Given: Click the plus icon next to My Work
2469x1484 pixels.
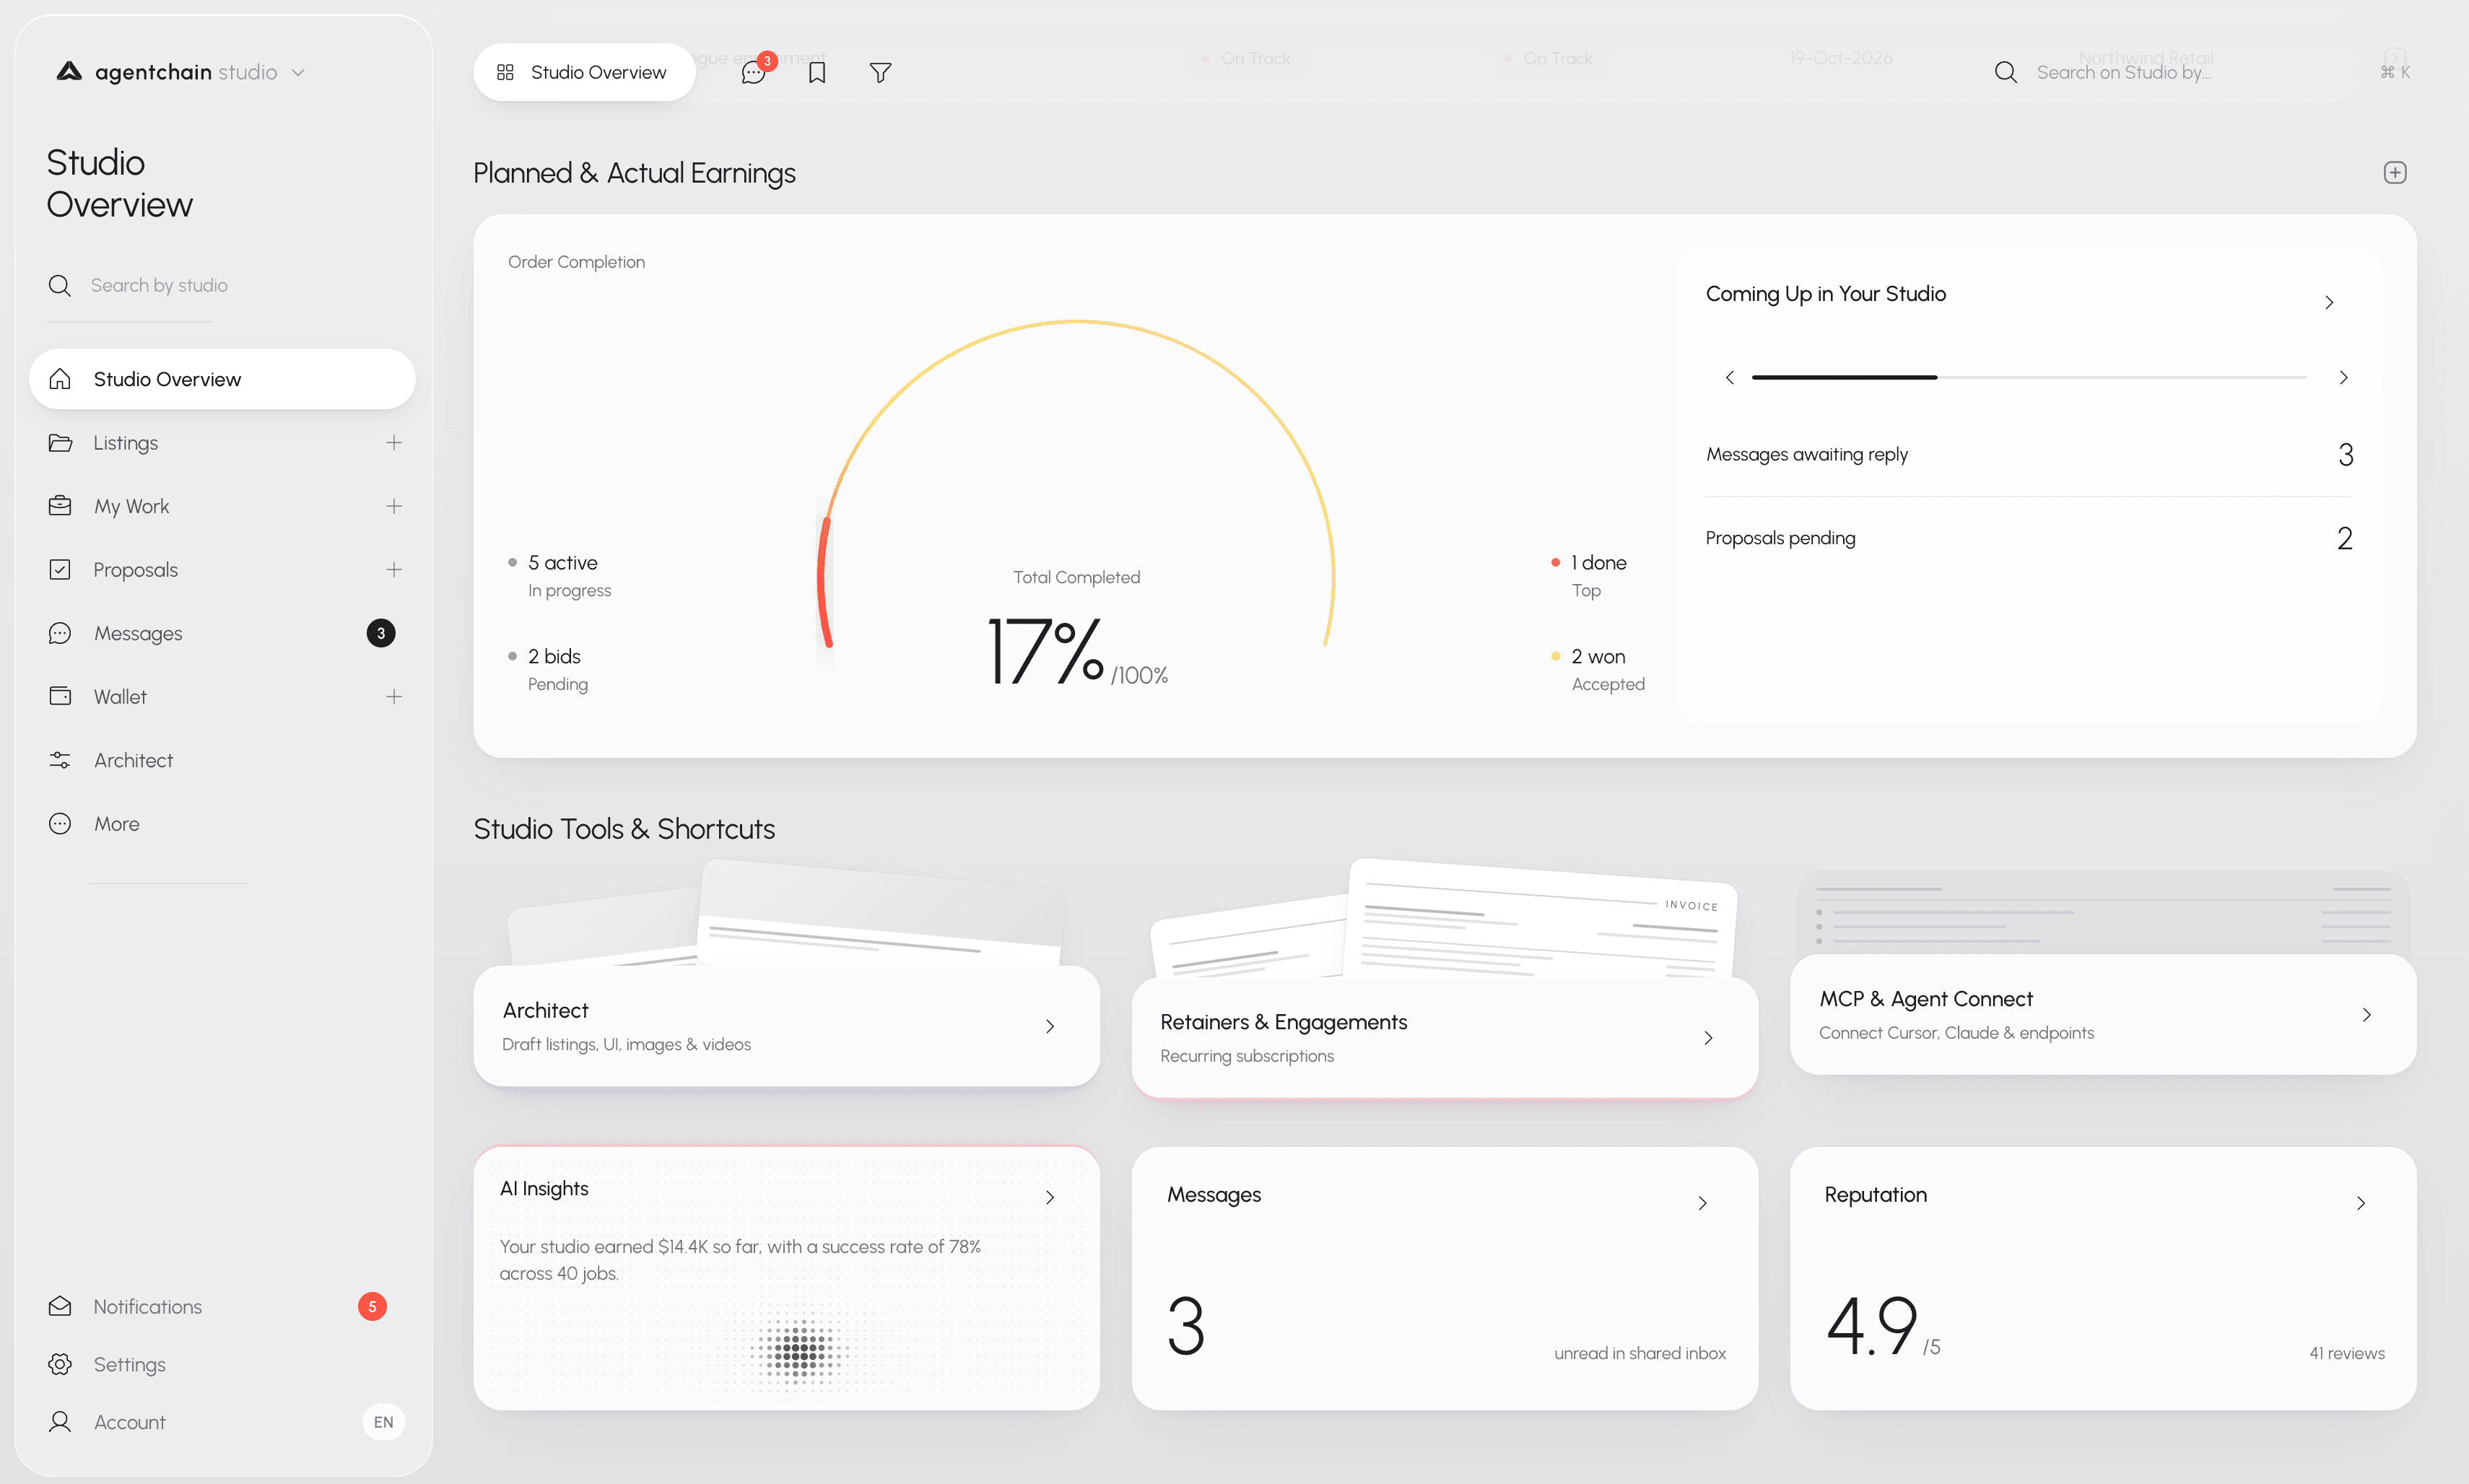Looking at the screenshot, I should (394, 506).
